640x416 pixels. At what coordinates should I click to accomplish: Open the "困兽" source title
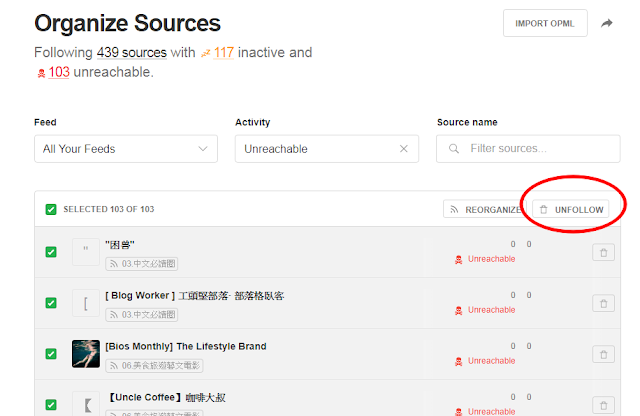[120, 245]
